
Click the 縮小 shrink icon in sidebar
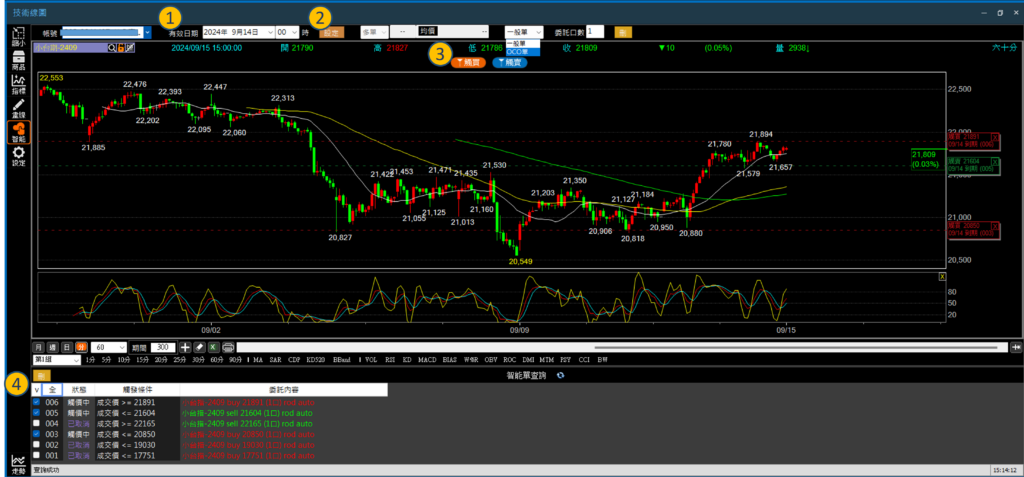(19, 37)
